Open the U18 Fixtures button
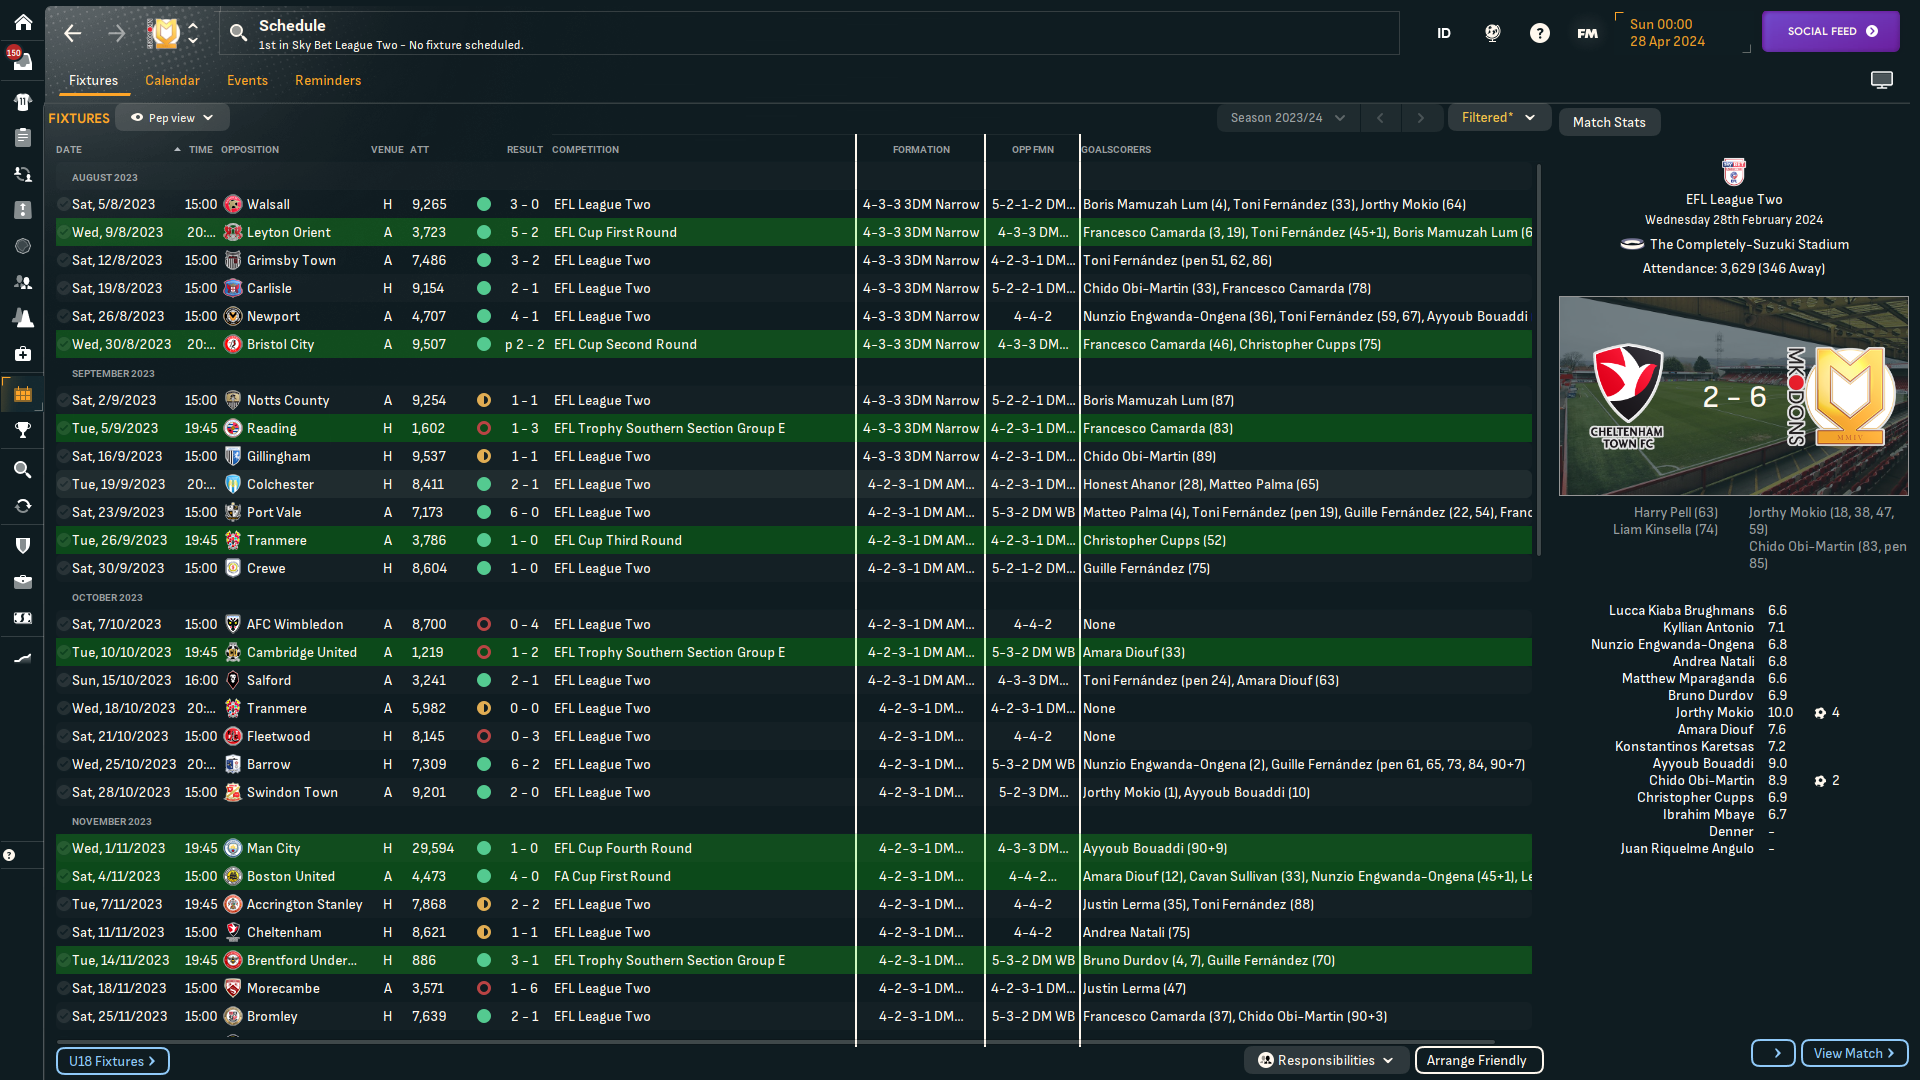This screenshot has width=1920, height=1080. (x=112, y=1061)
